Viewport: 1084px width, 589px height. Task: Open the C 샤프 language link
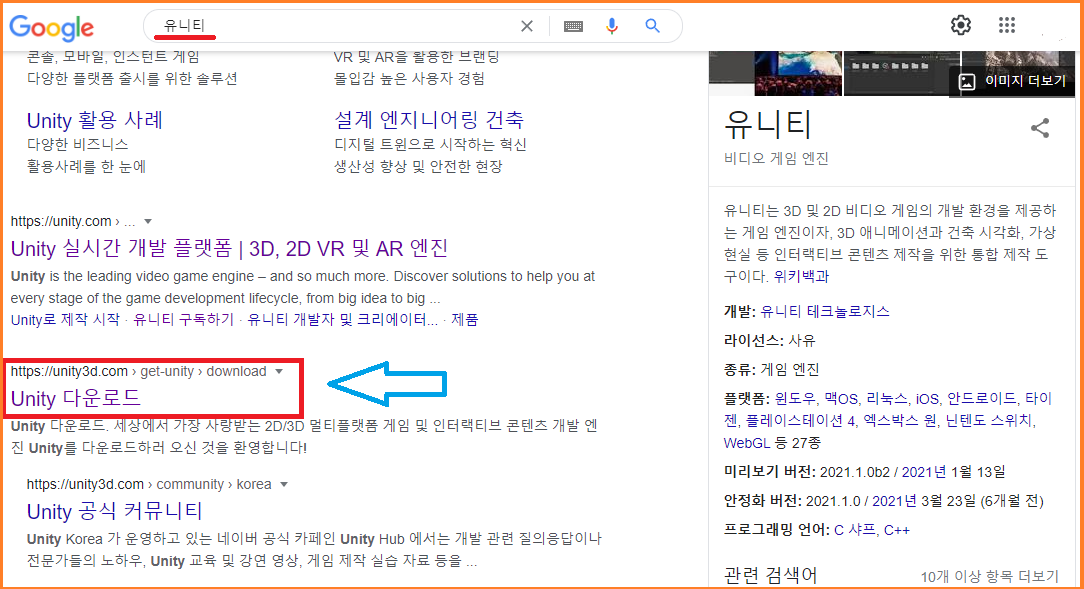854,530
